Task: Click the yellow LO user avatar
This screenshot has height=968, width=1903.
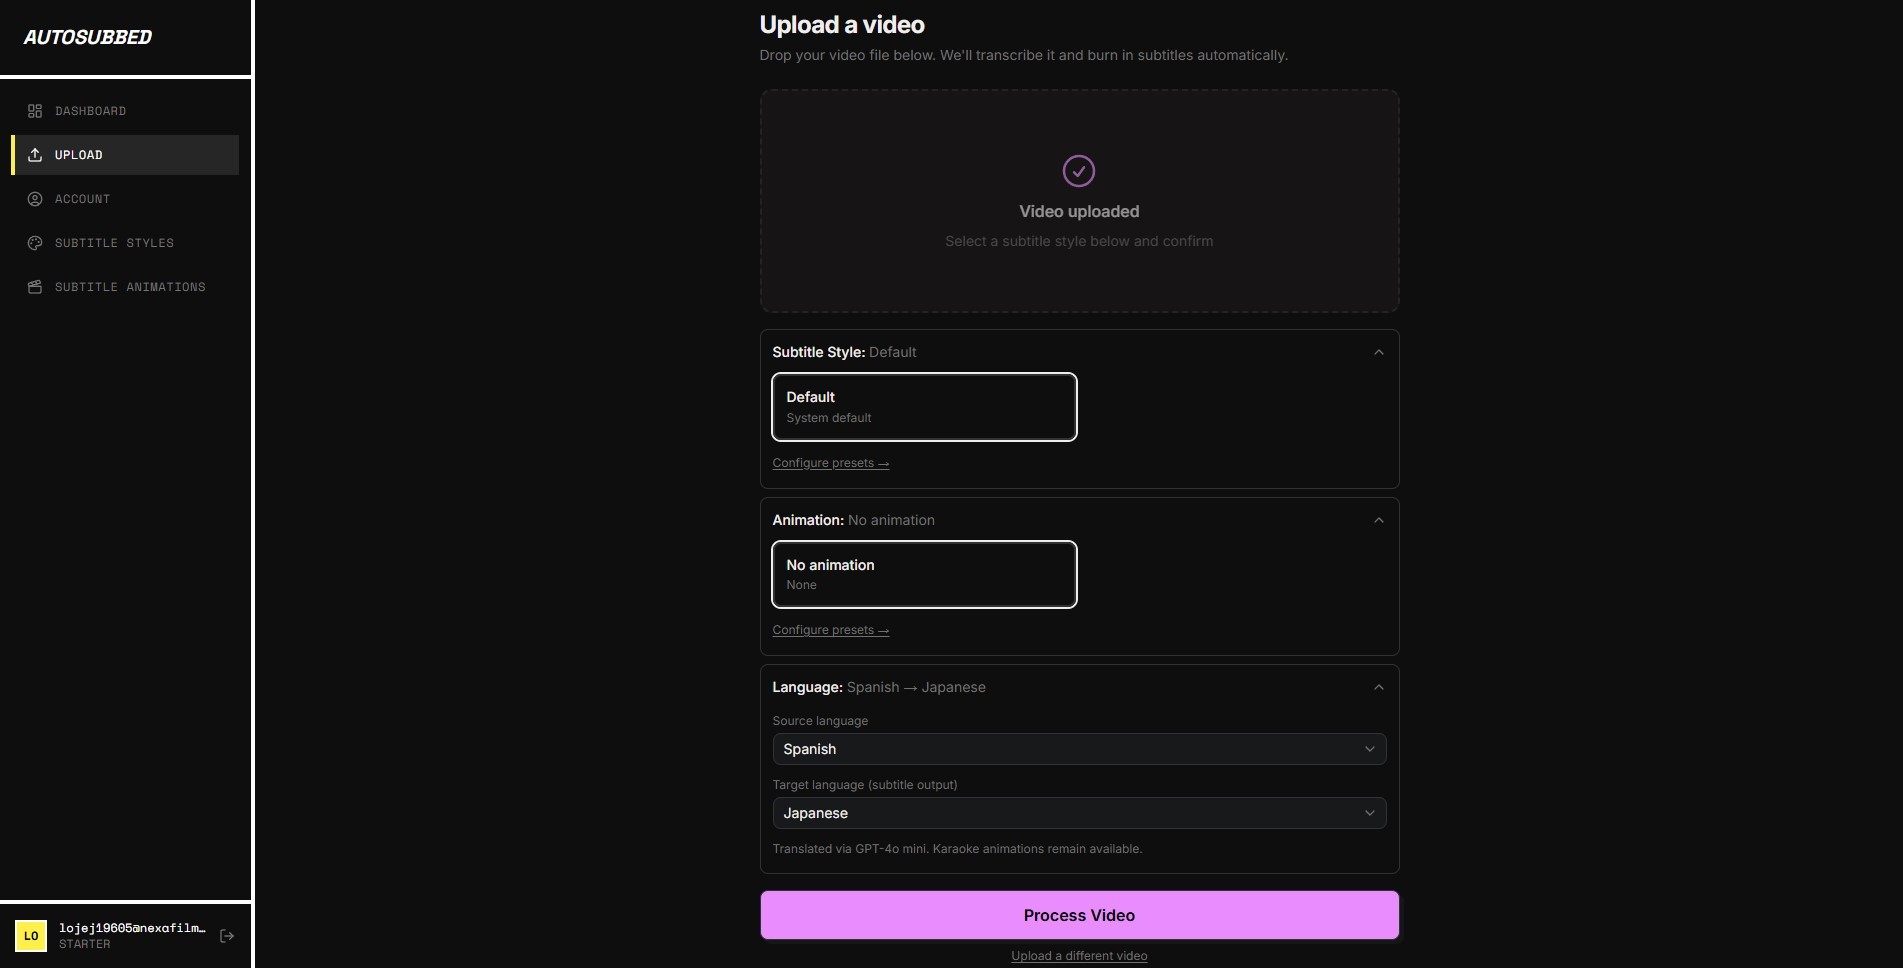Action: pos(31,936)
